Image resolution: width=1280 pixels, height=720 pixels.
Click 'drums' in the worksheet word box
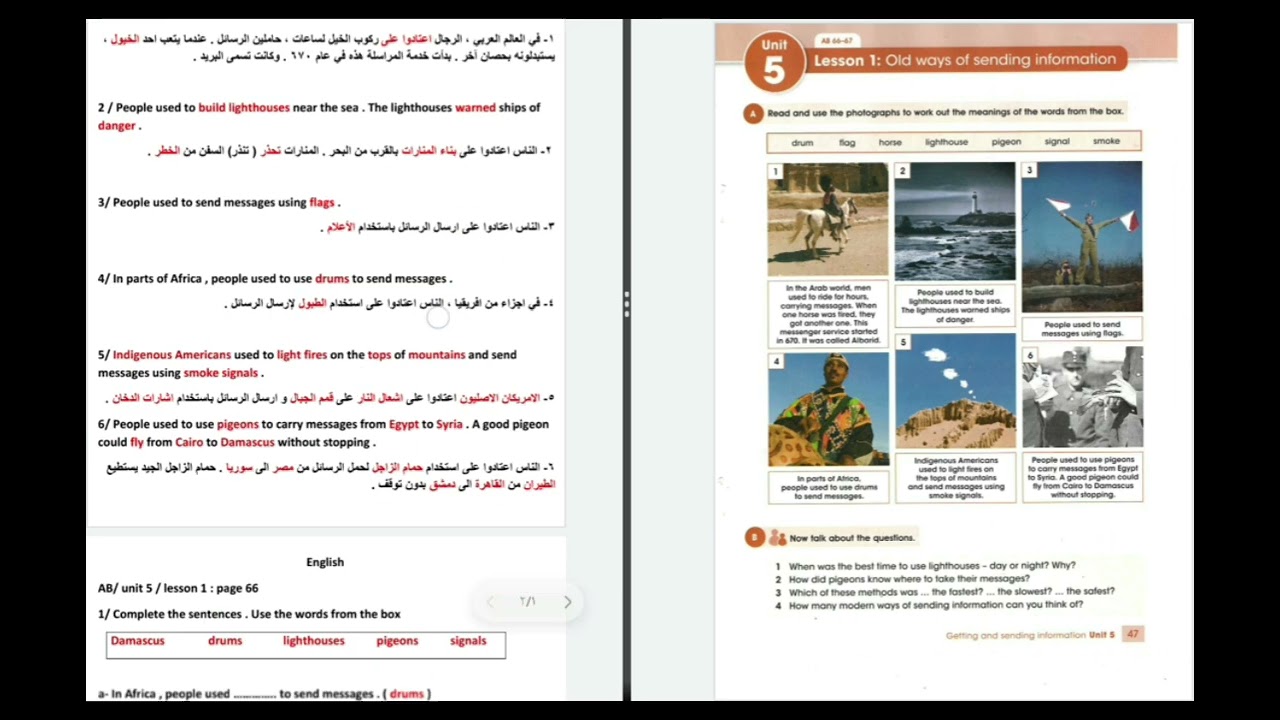[x=225, y=641]
